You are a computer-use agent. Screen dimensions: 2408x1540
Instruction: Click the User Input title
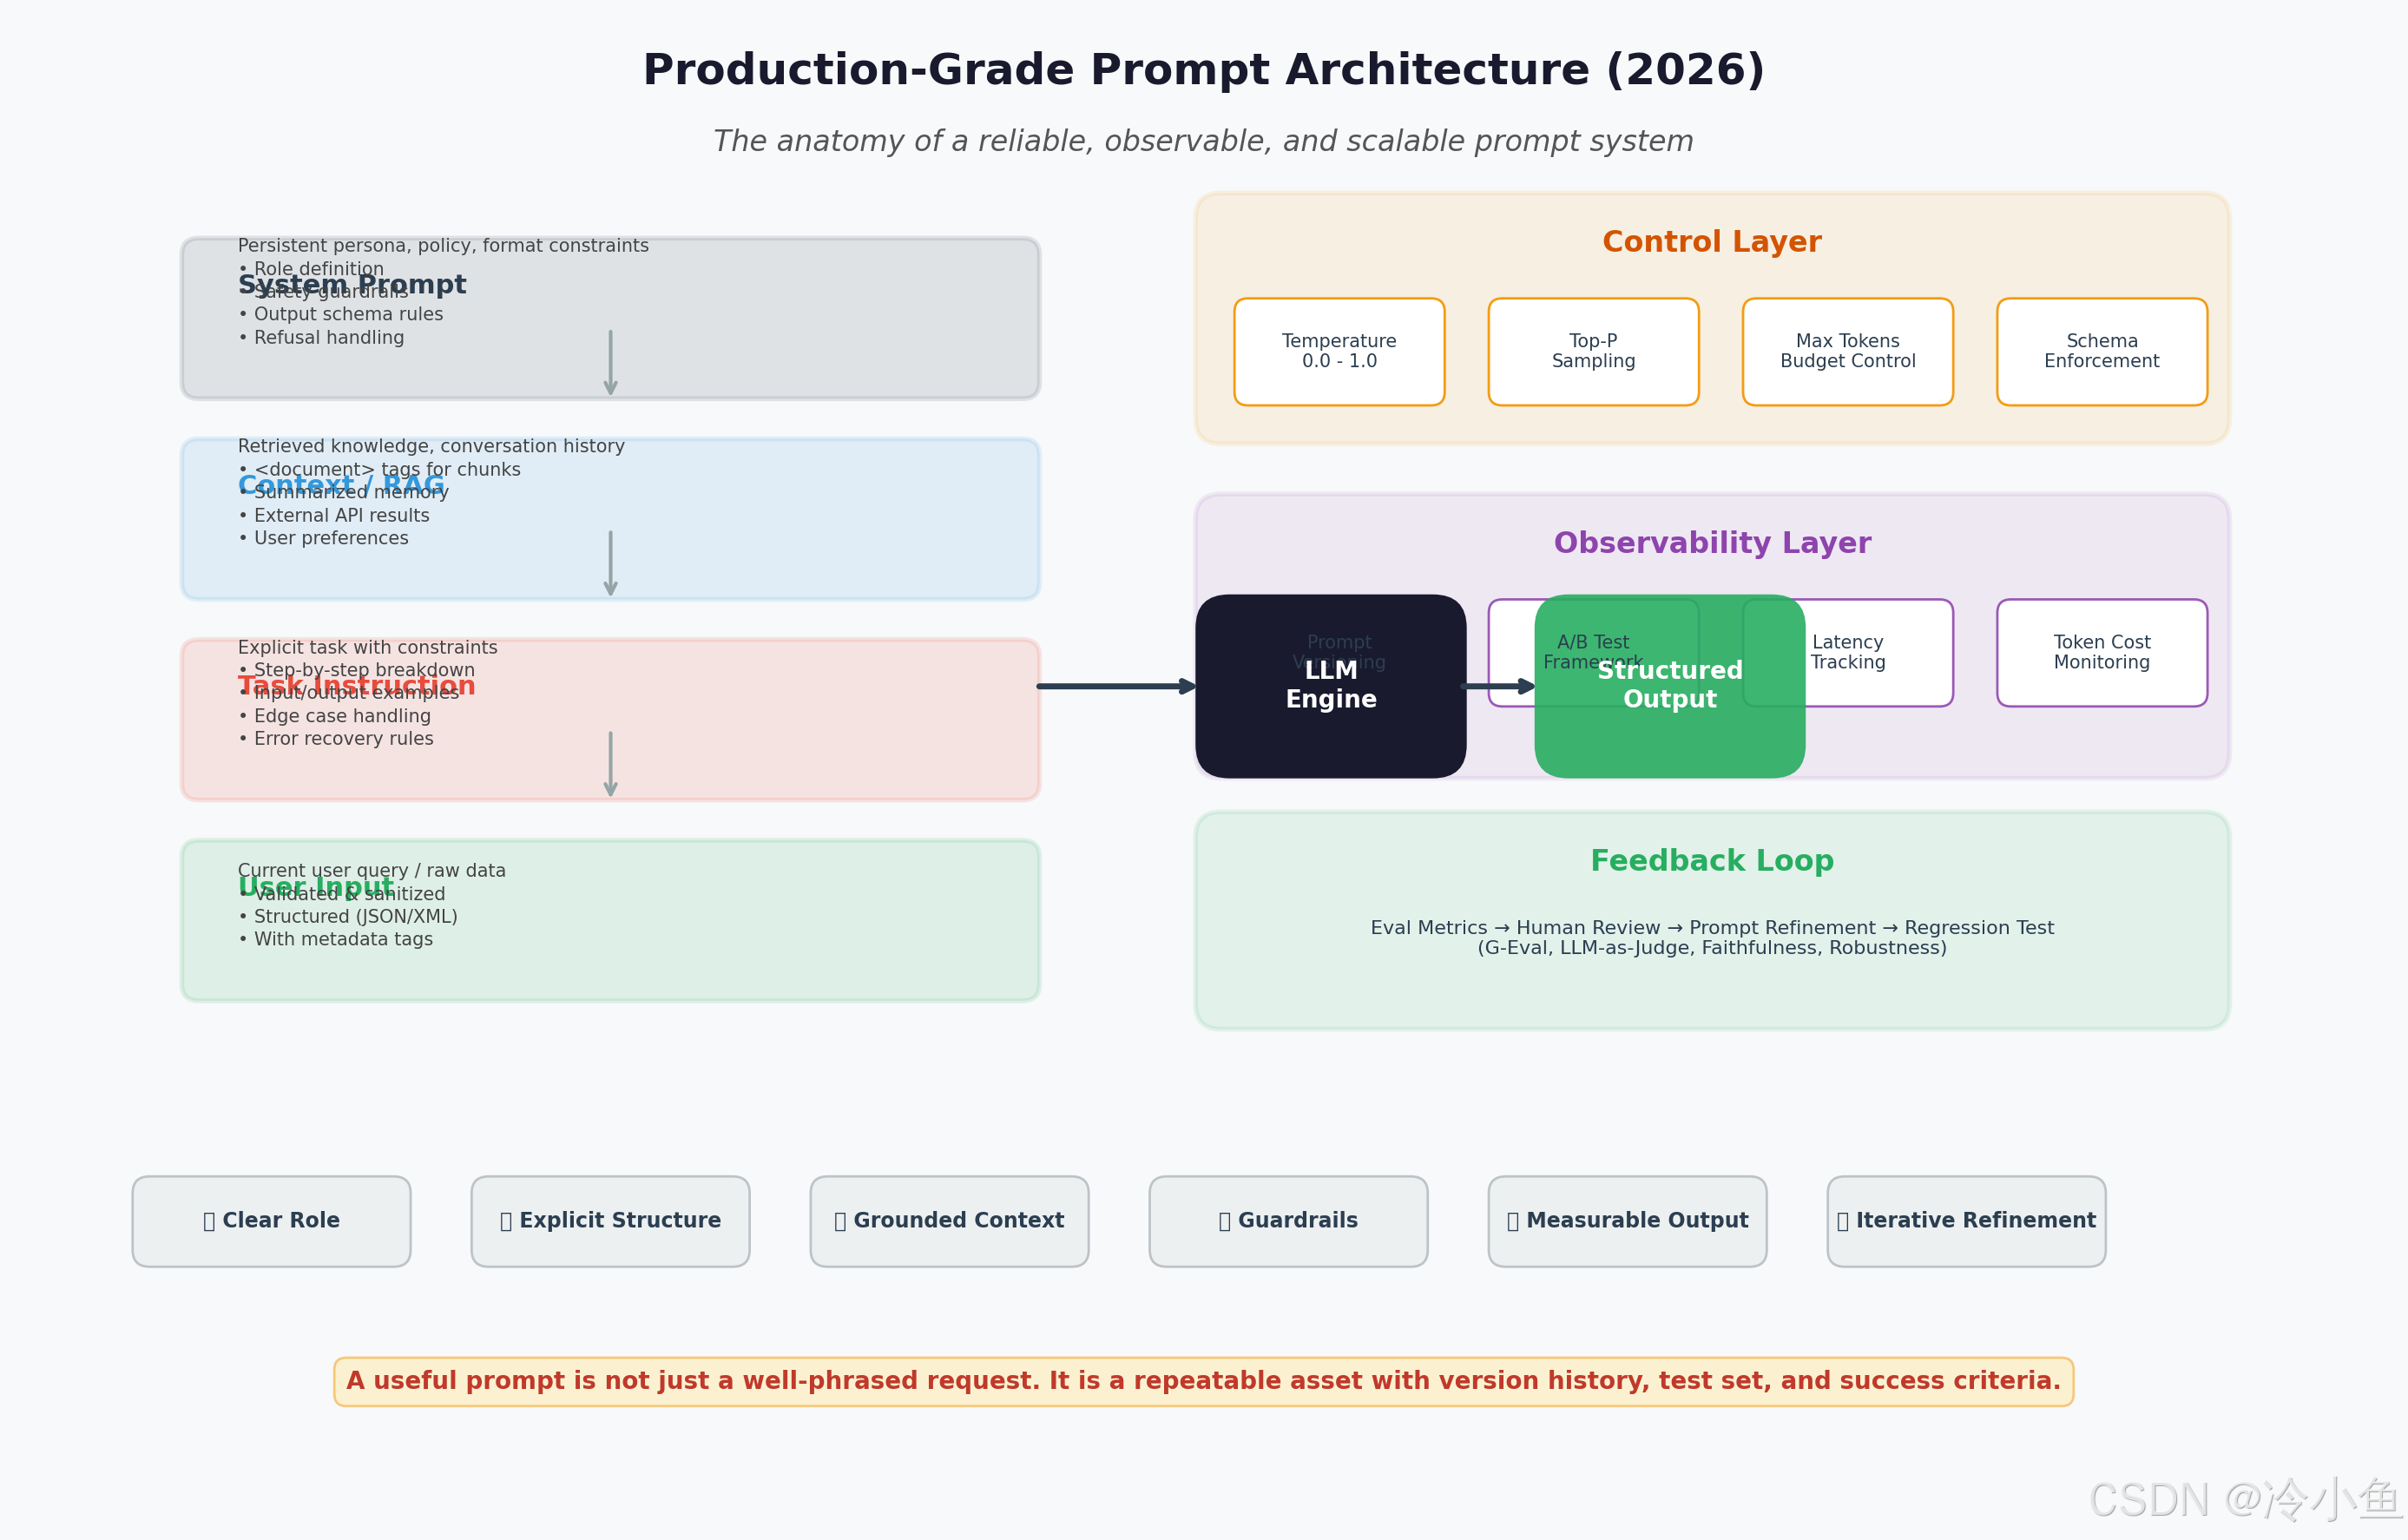[315, 887]
